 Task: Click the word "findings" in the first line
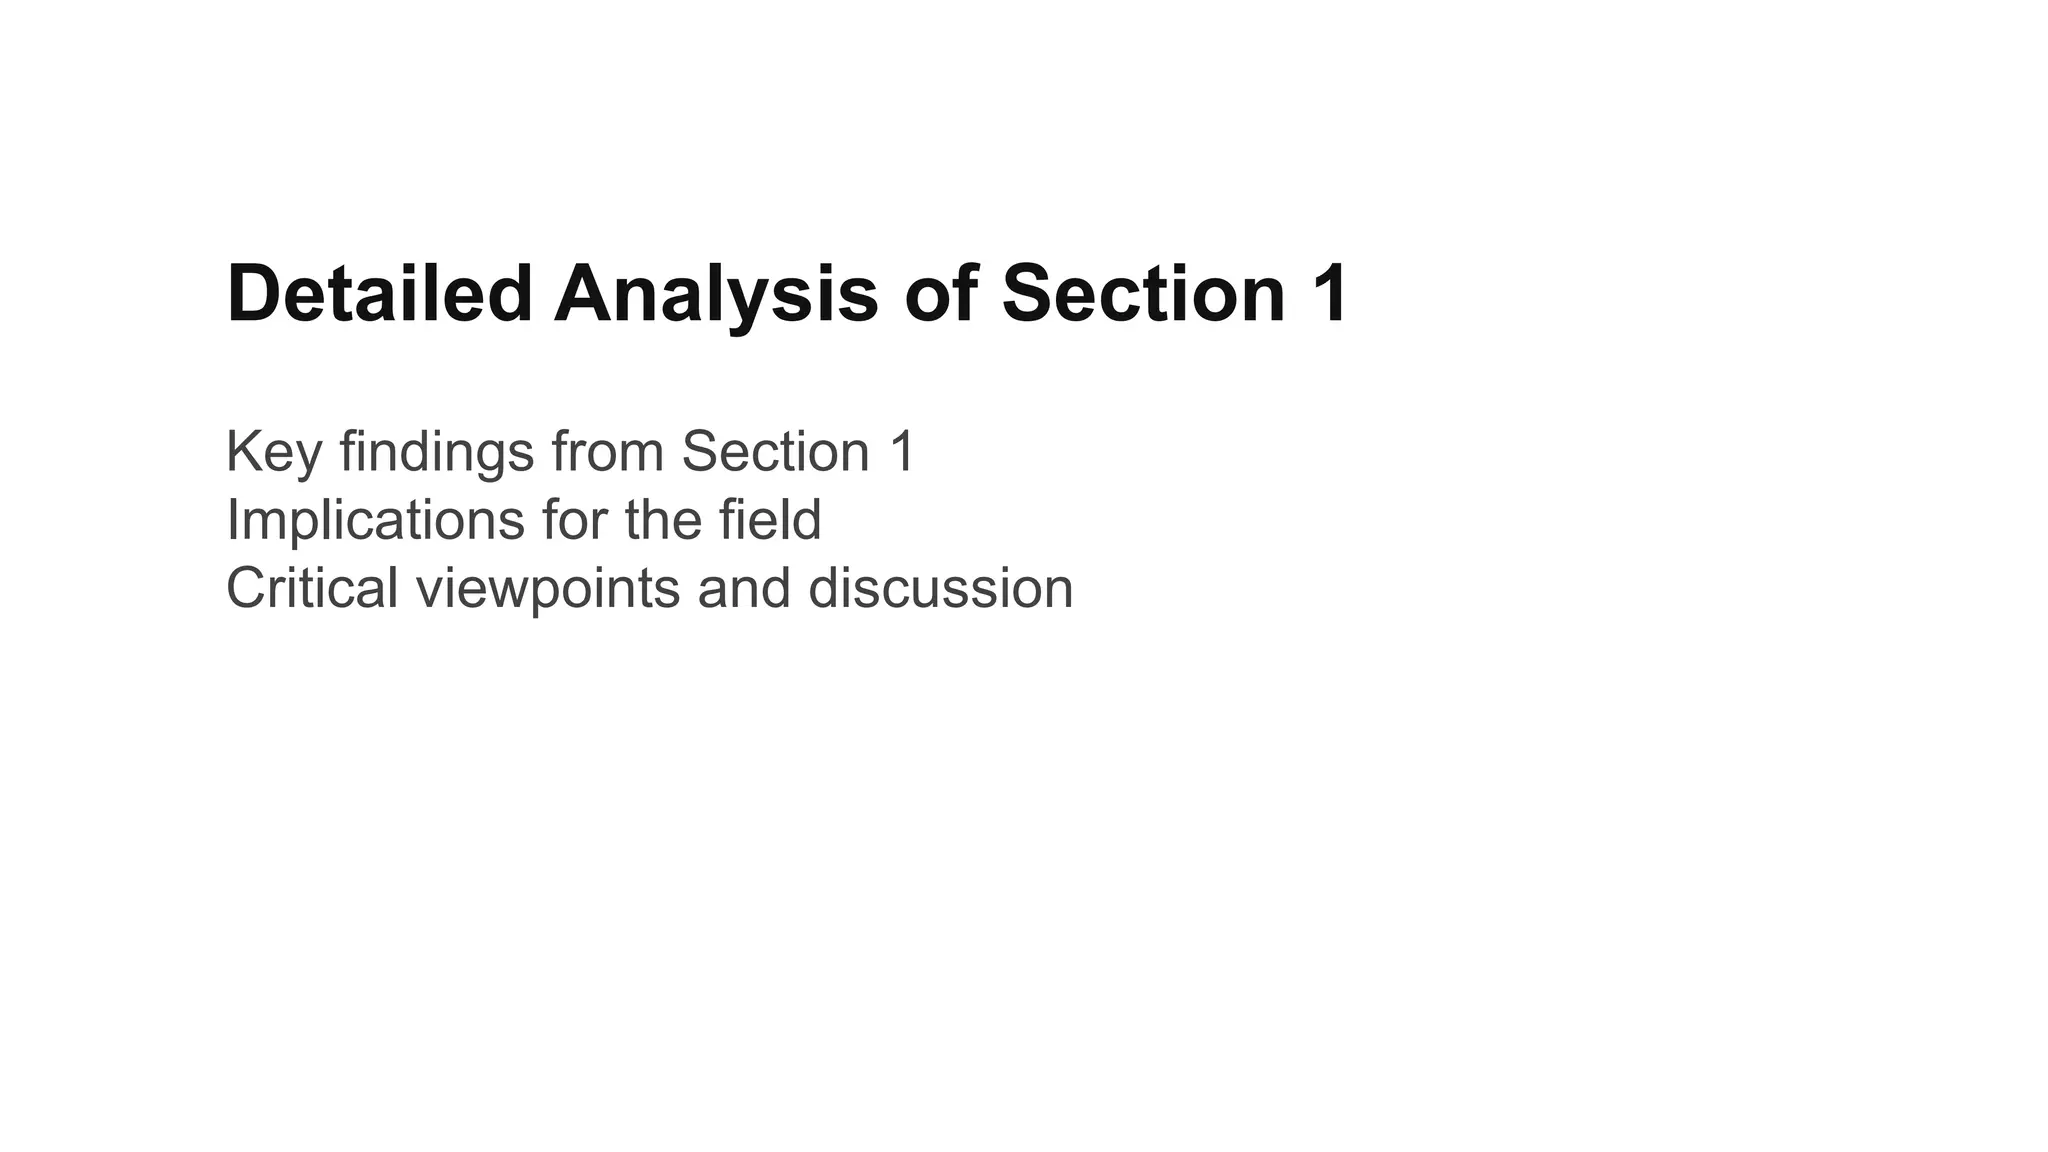point(437,452)
